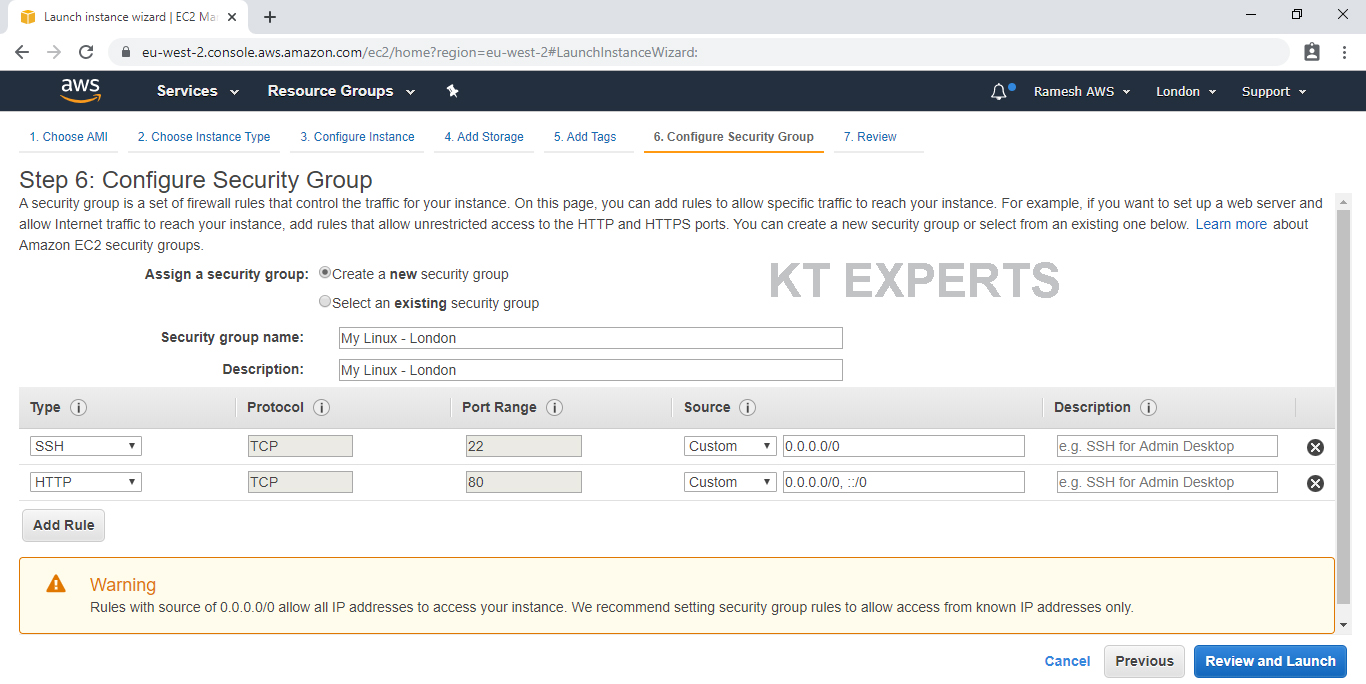This screenshot has height=684, width=1366.
Task: Click info icon next to Type header
Action: point(79,408)
